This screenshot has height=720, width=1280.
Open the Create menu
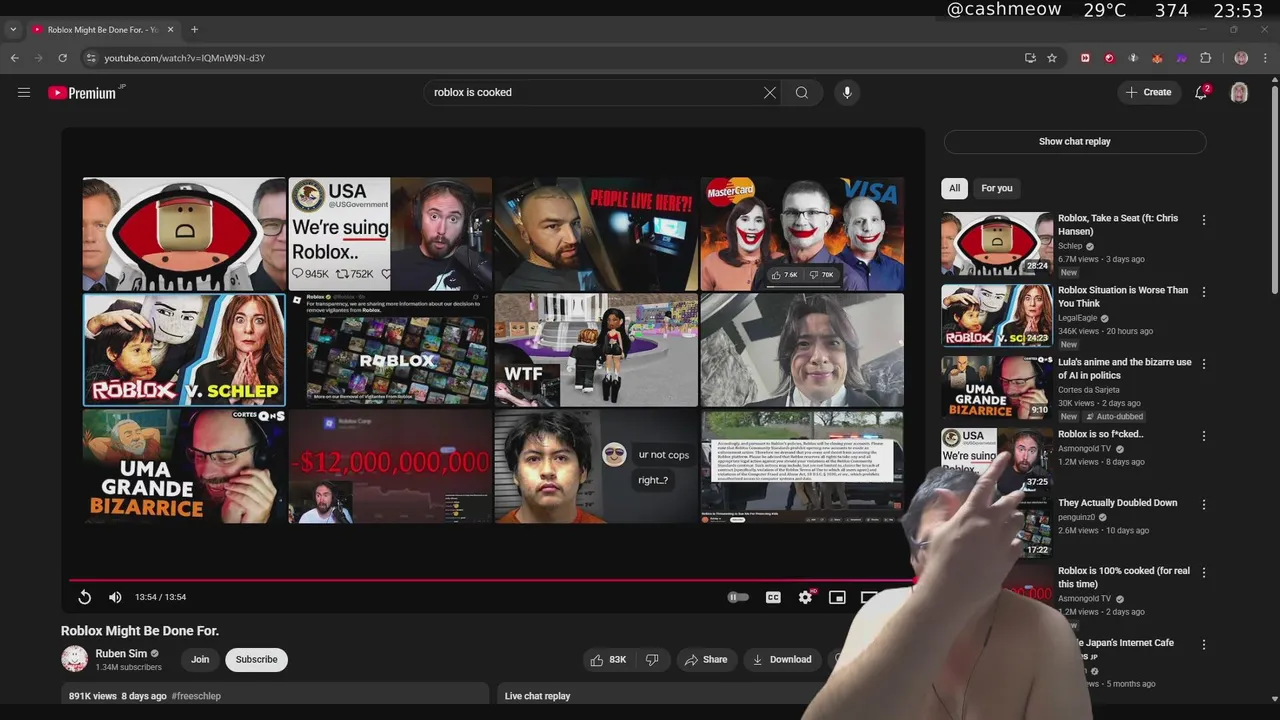pos(1148,92)
